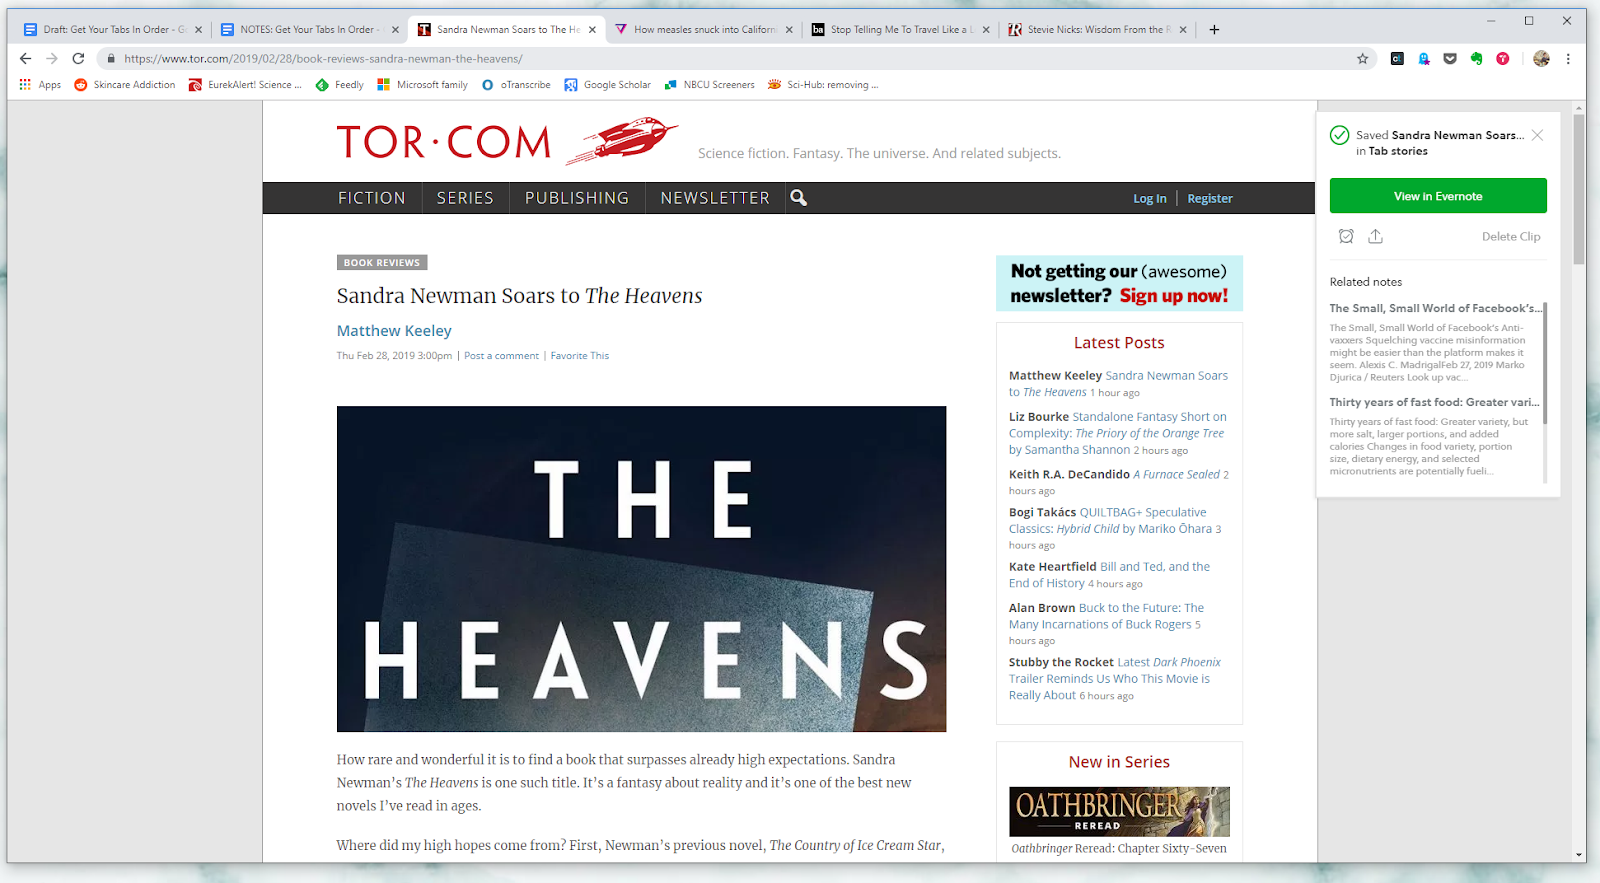Open NBCU Screeners bookmark
The image size is (1600, 883).
[x=709, y=85]
